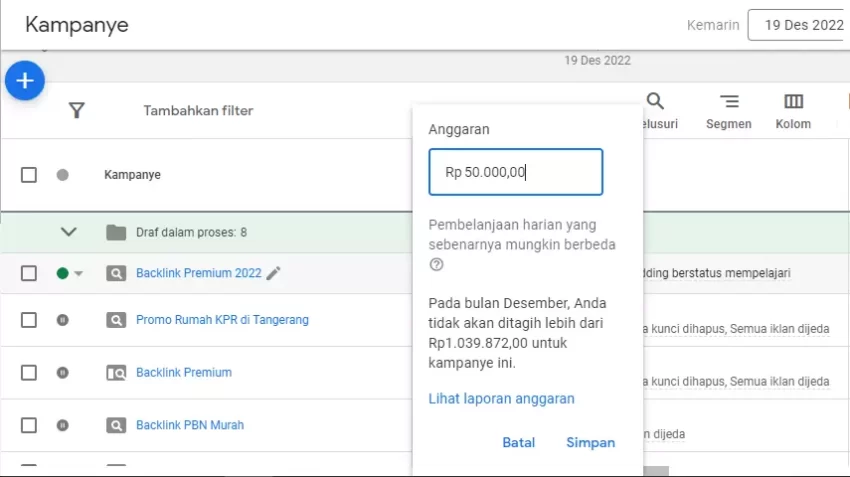This screenshot has height=477, width=850.
Task: Open the Kolom columns icon
Action: [x=793, y=101]
